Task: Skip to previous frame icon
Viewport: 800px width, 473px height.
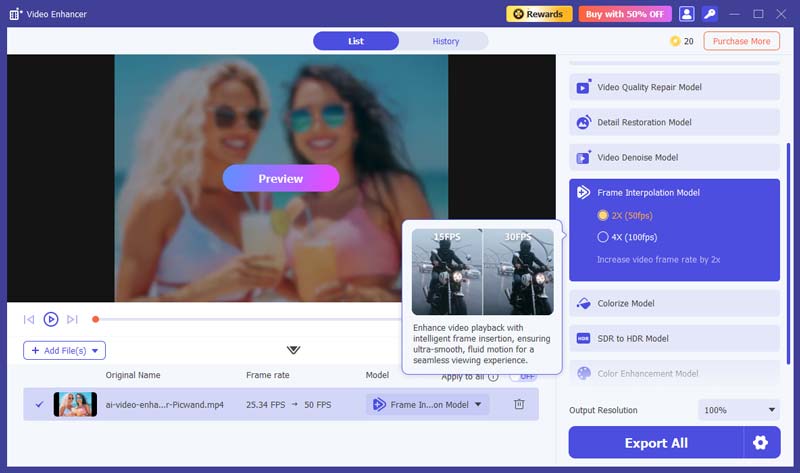Action: [x=29, y=319]
